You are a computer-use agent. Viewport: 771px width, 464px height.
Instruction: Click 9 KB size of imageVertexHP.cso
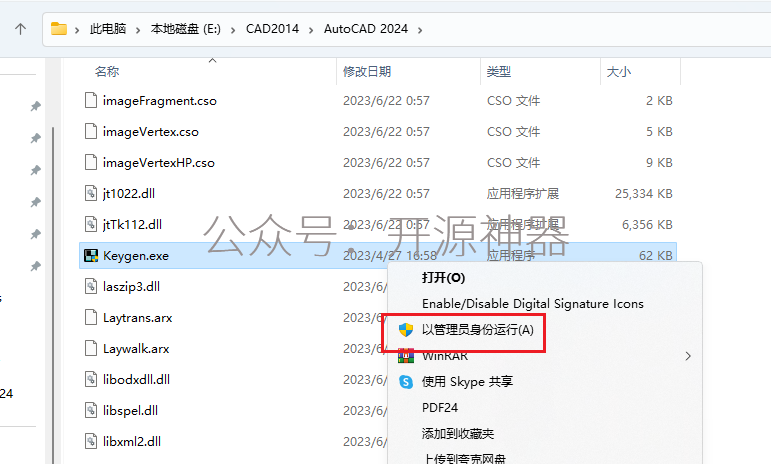point(659,163)
